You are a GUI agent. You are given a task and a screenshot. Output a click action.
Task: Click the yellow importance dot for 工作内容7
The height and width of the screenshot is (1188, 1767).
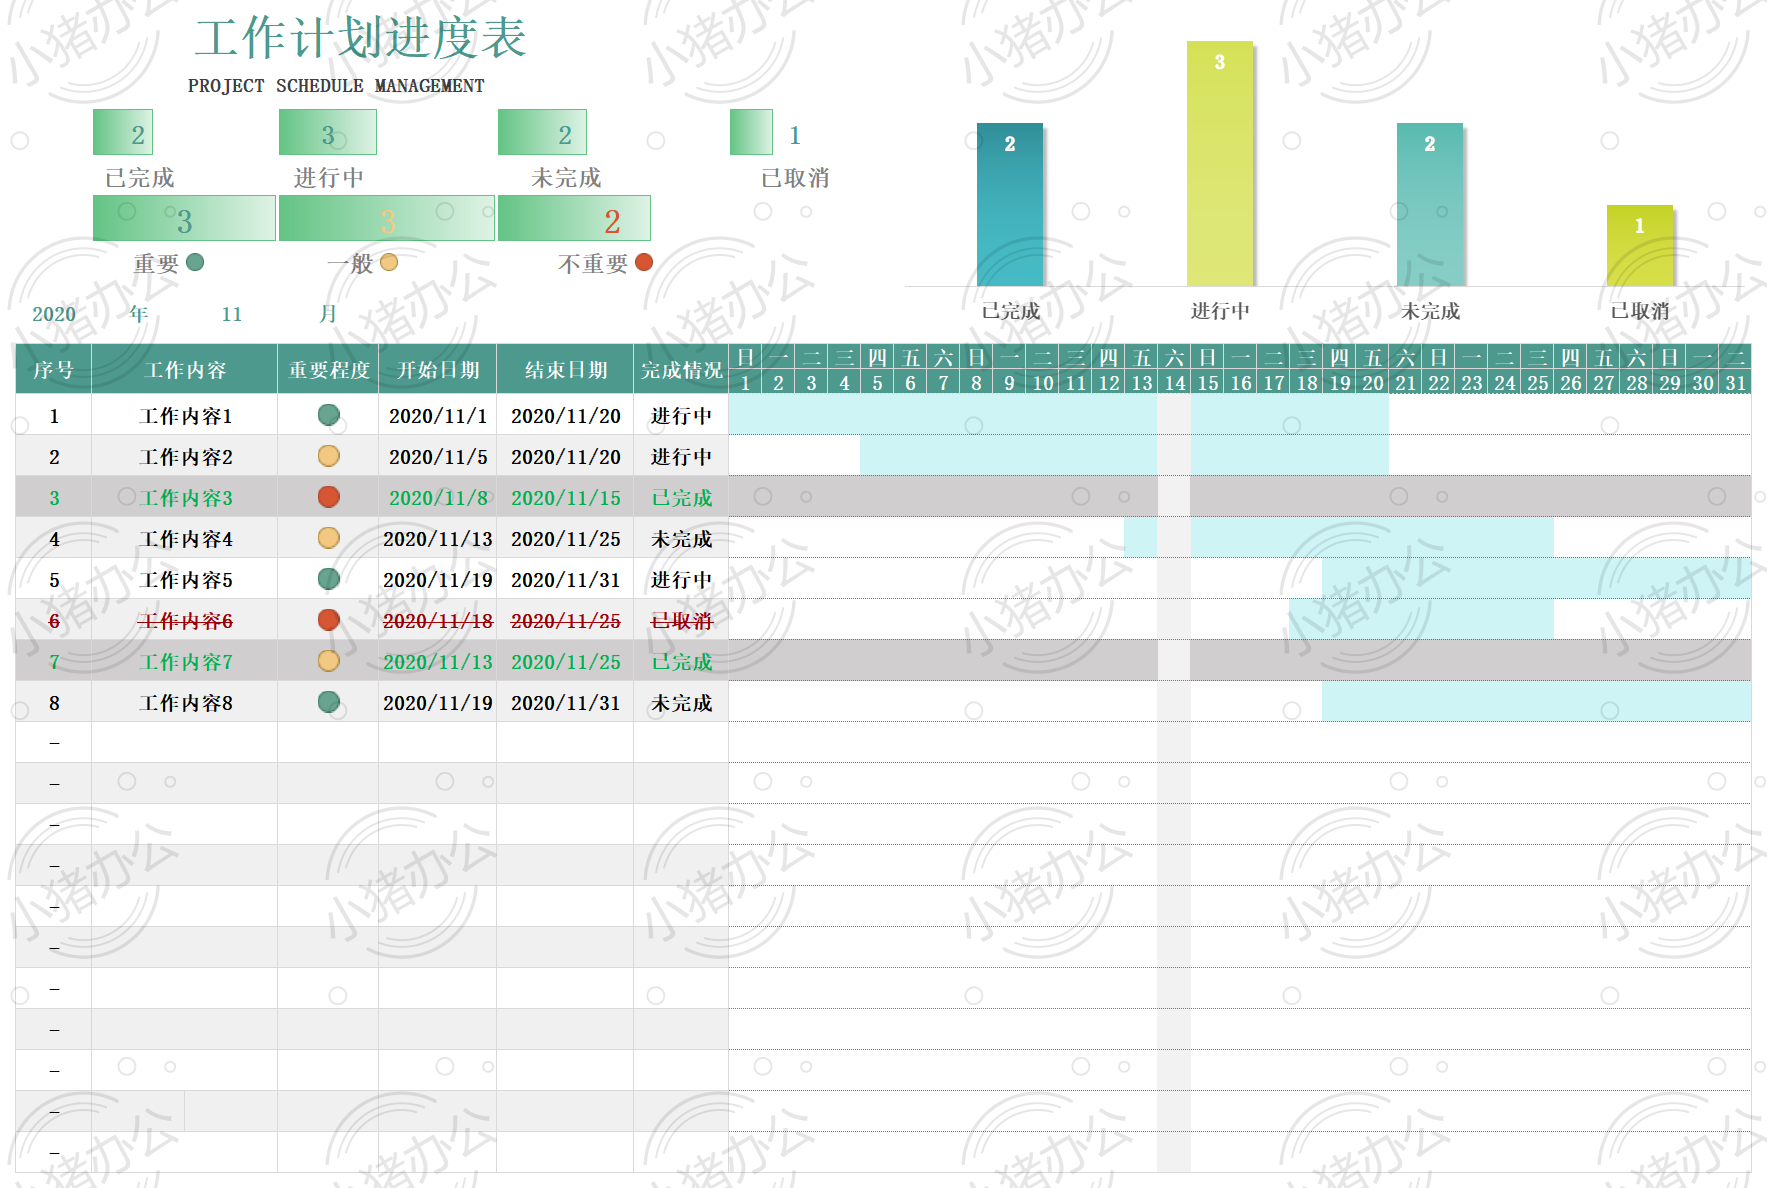[x=328, y=661]
